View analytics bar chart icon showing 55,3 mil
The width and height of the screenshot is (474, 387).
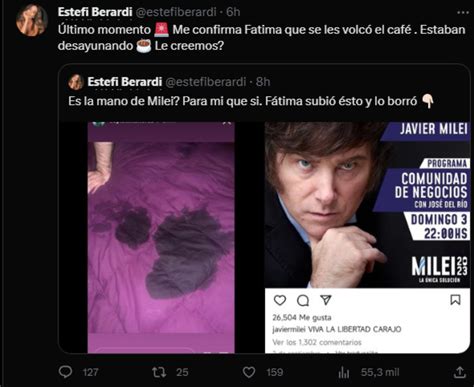pos(344,372)
